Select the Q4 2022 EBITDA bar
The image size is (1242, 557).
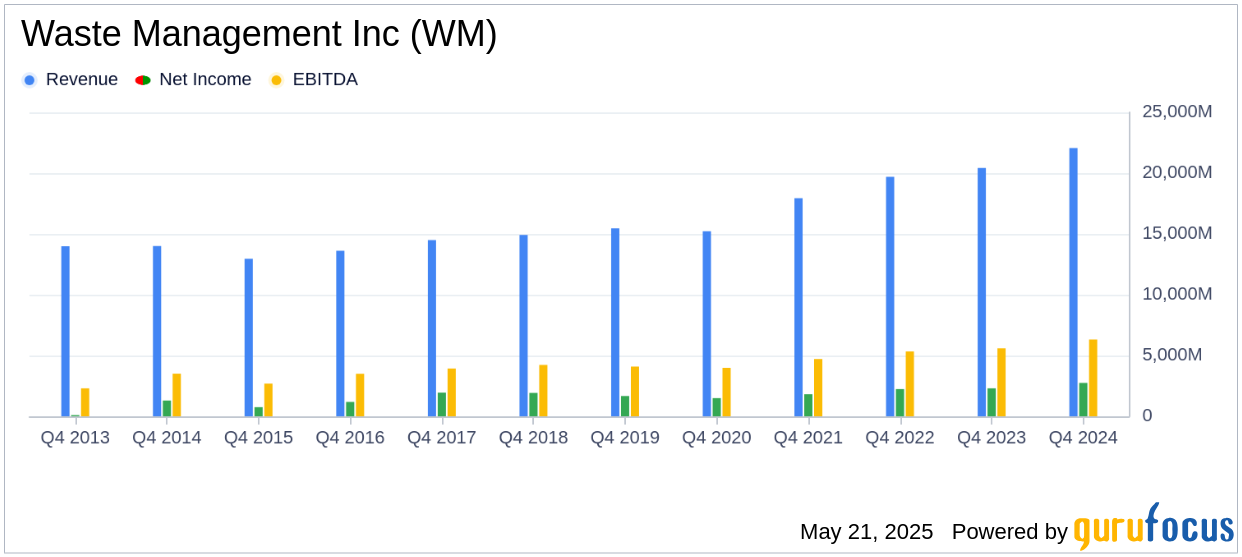tap(910, 384)
